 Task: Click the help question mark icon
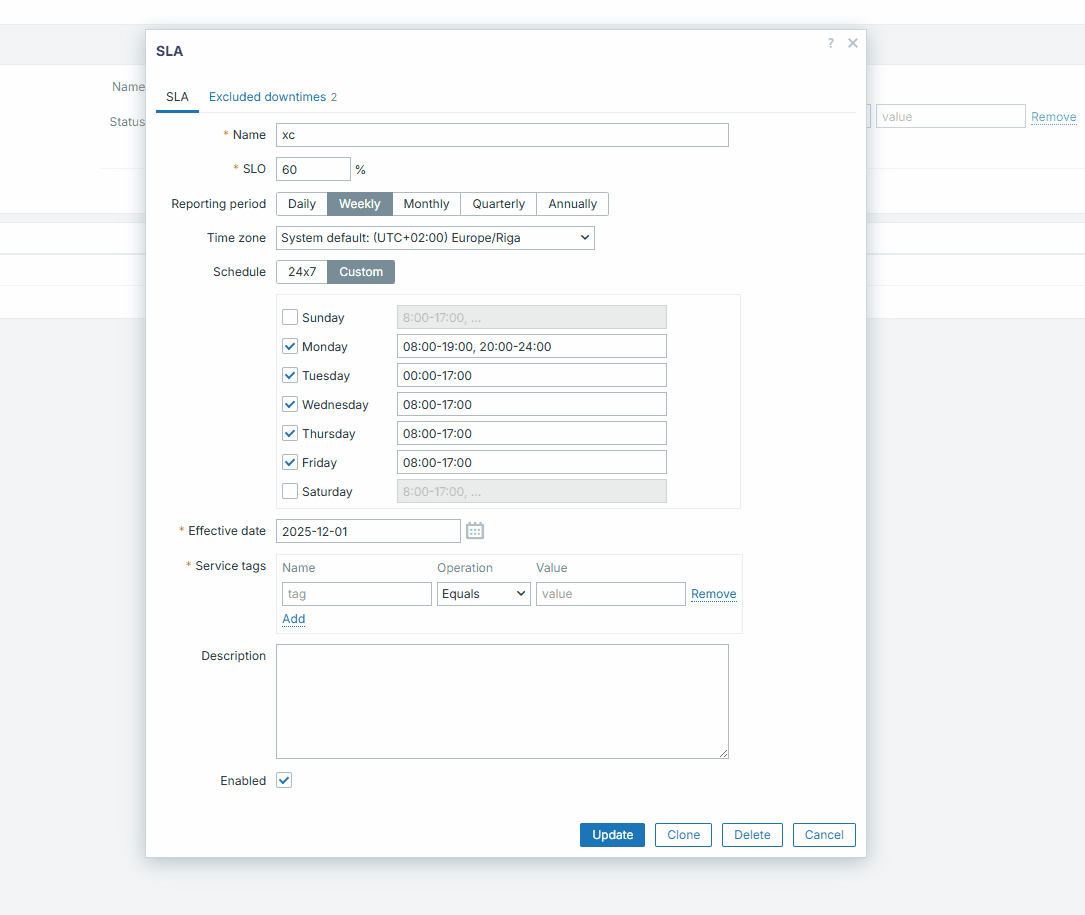click(830, 43)
